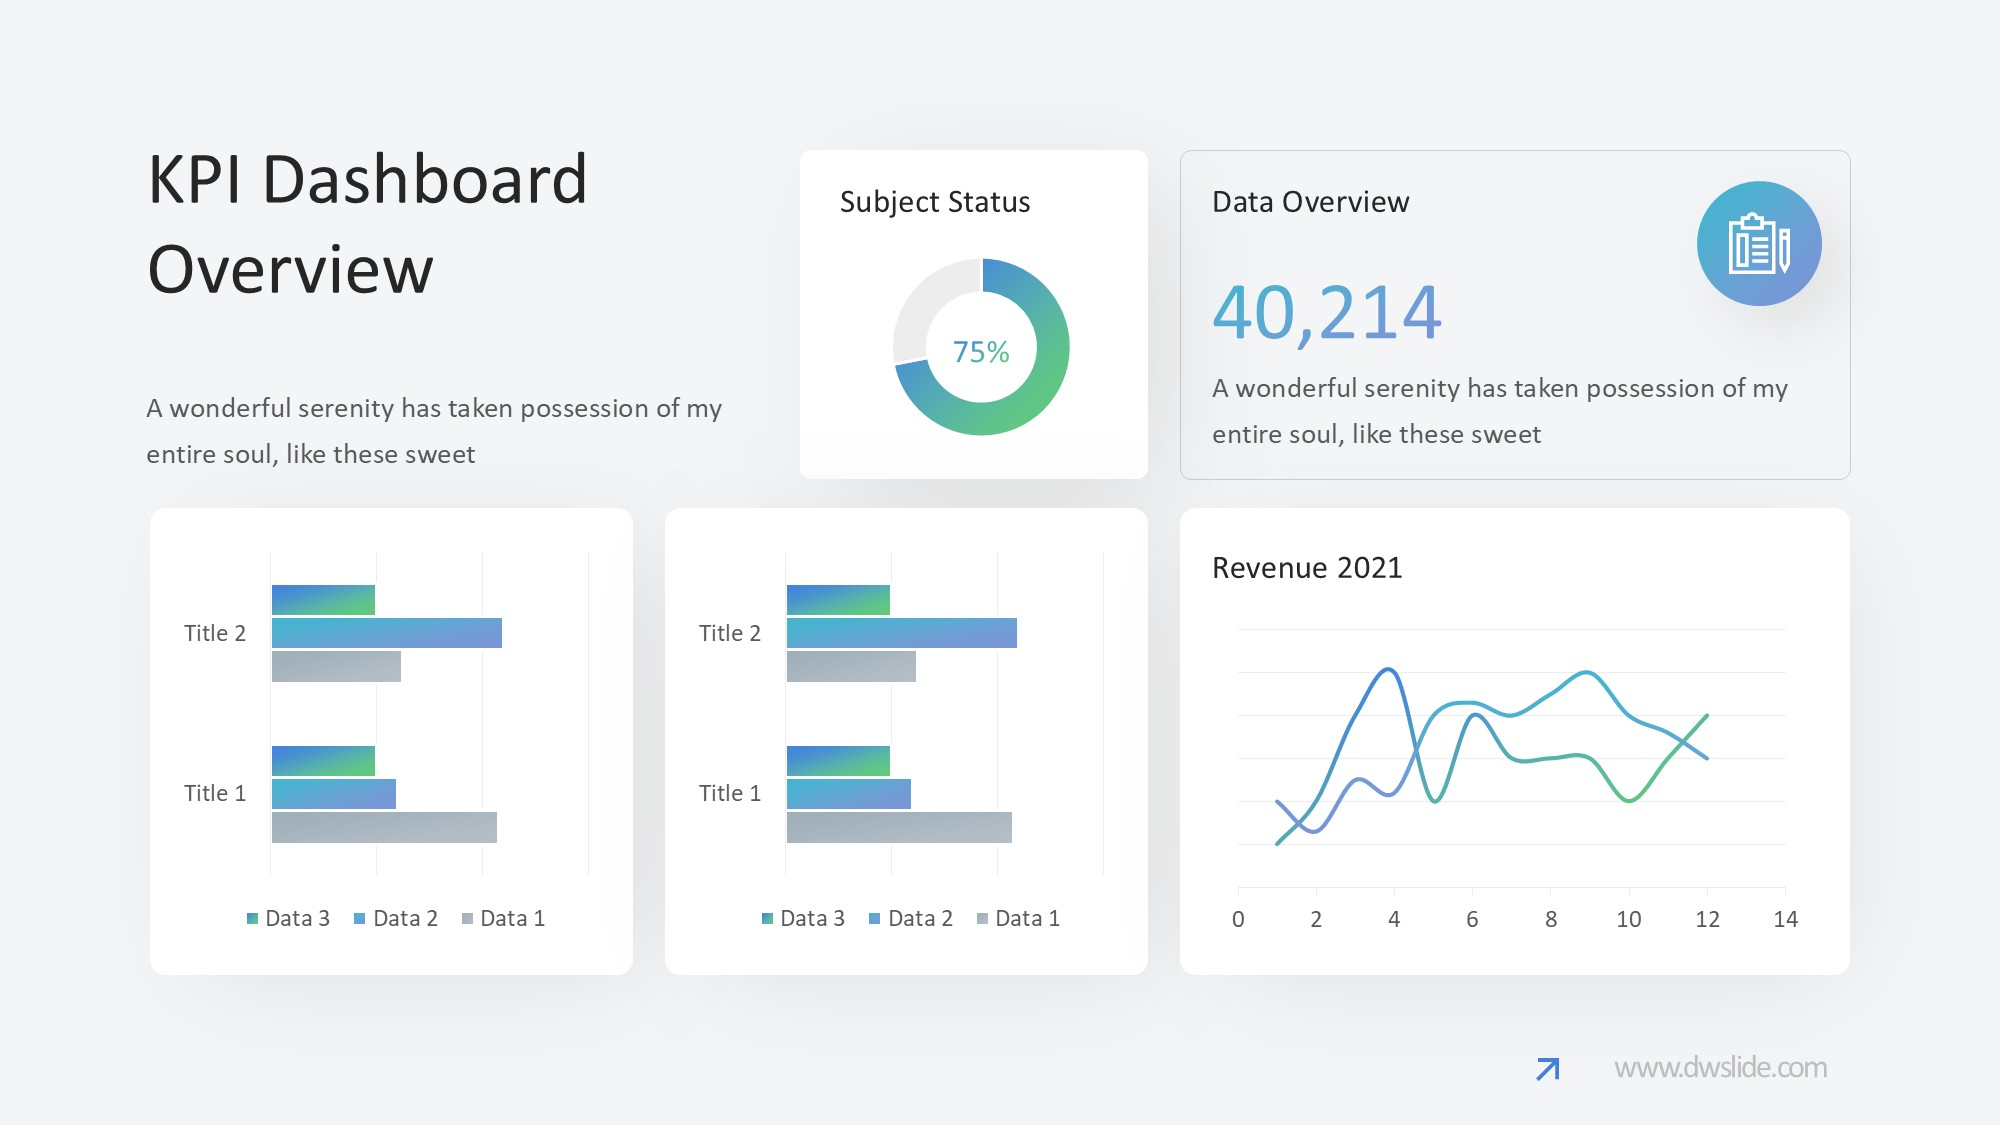Click Data 2 legend swatch in left chart

360,919
